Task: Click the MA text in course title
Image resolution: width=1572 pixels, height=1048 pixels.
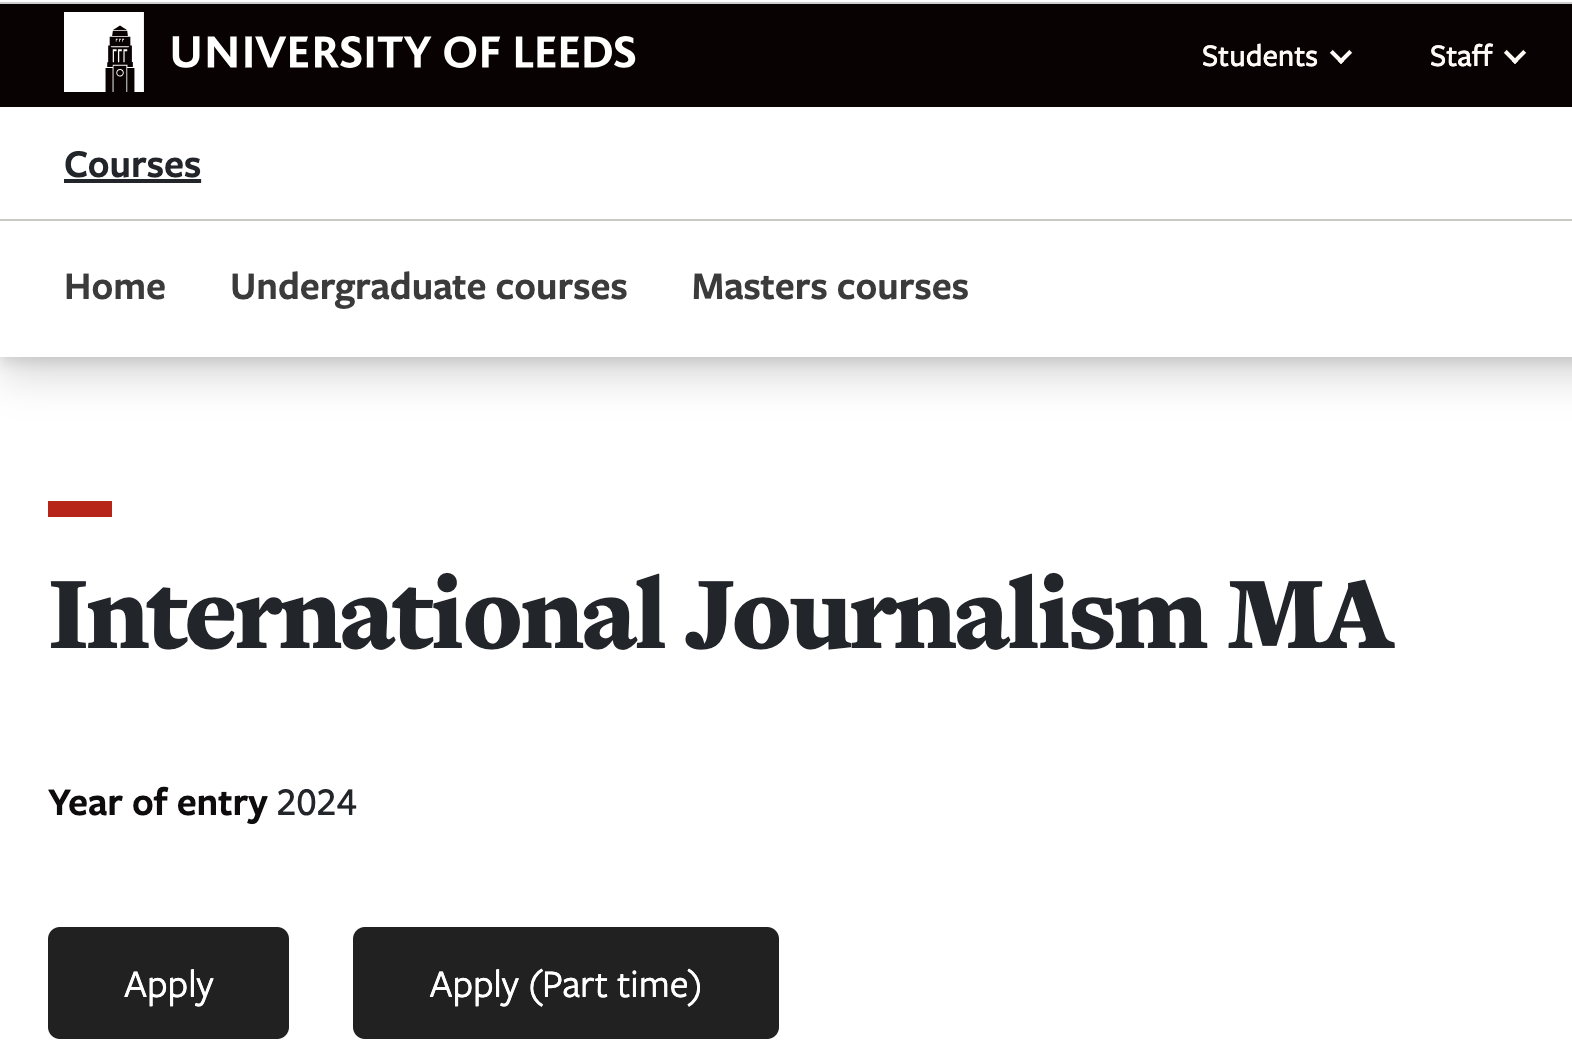Action: pos(1311,614)
